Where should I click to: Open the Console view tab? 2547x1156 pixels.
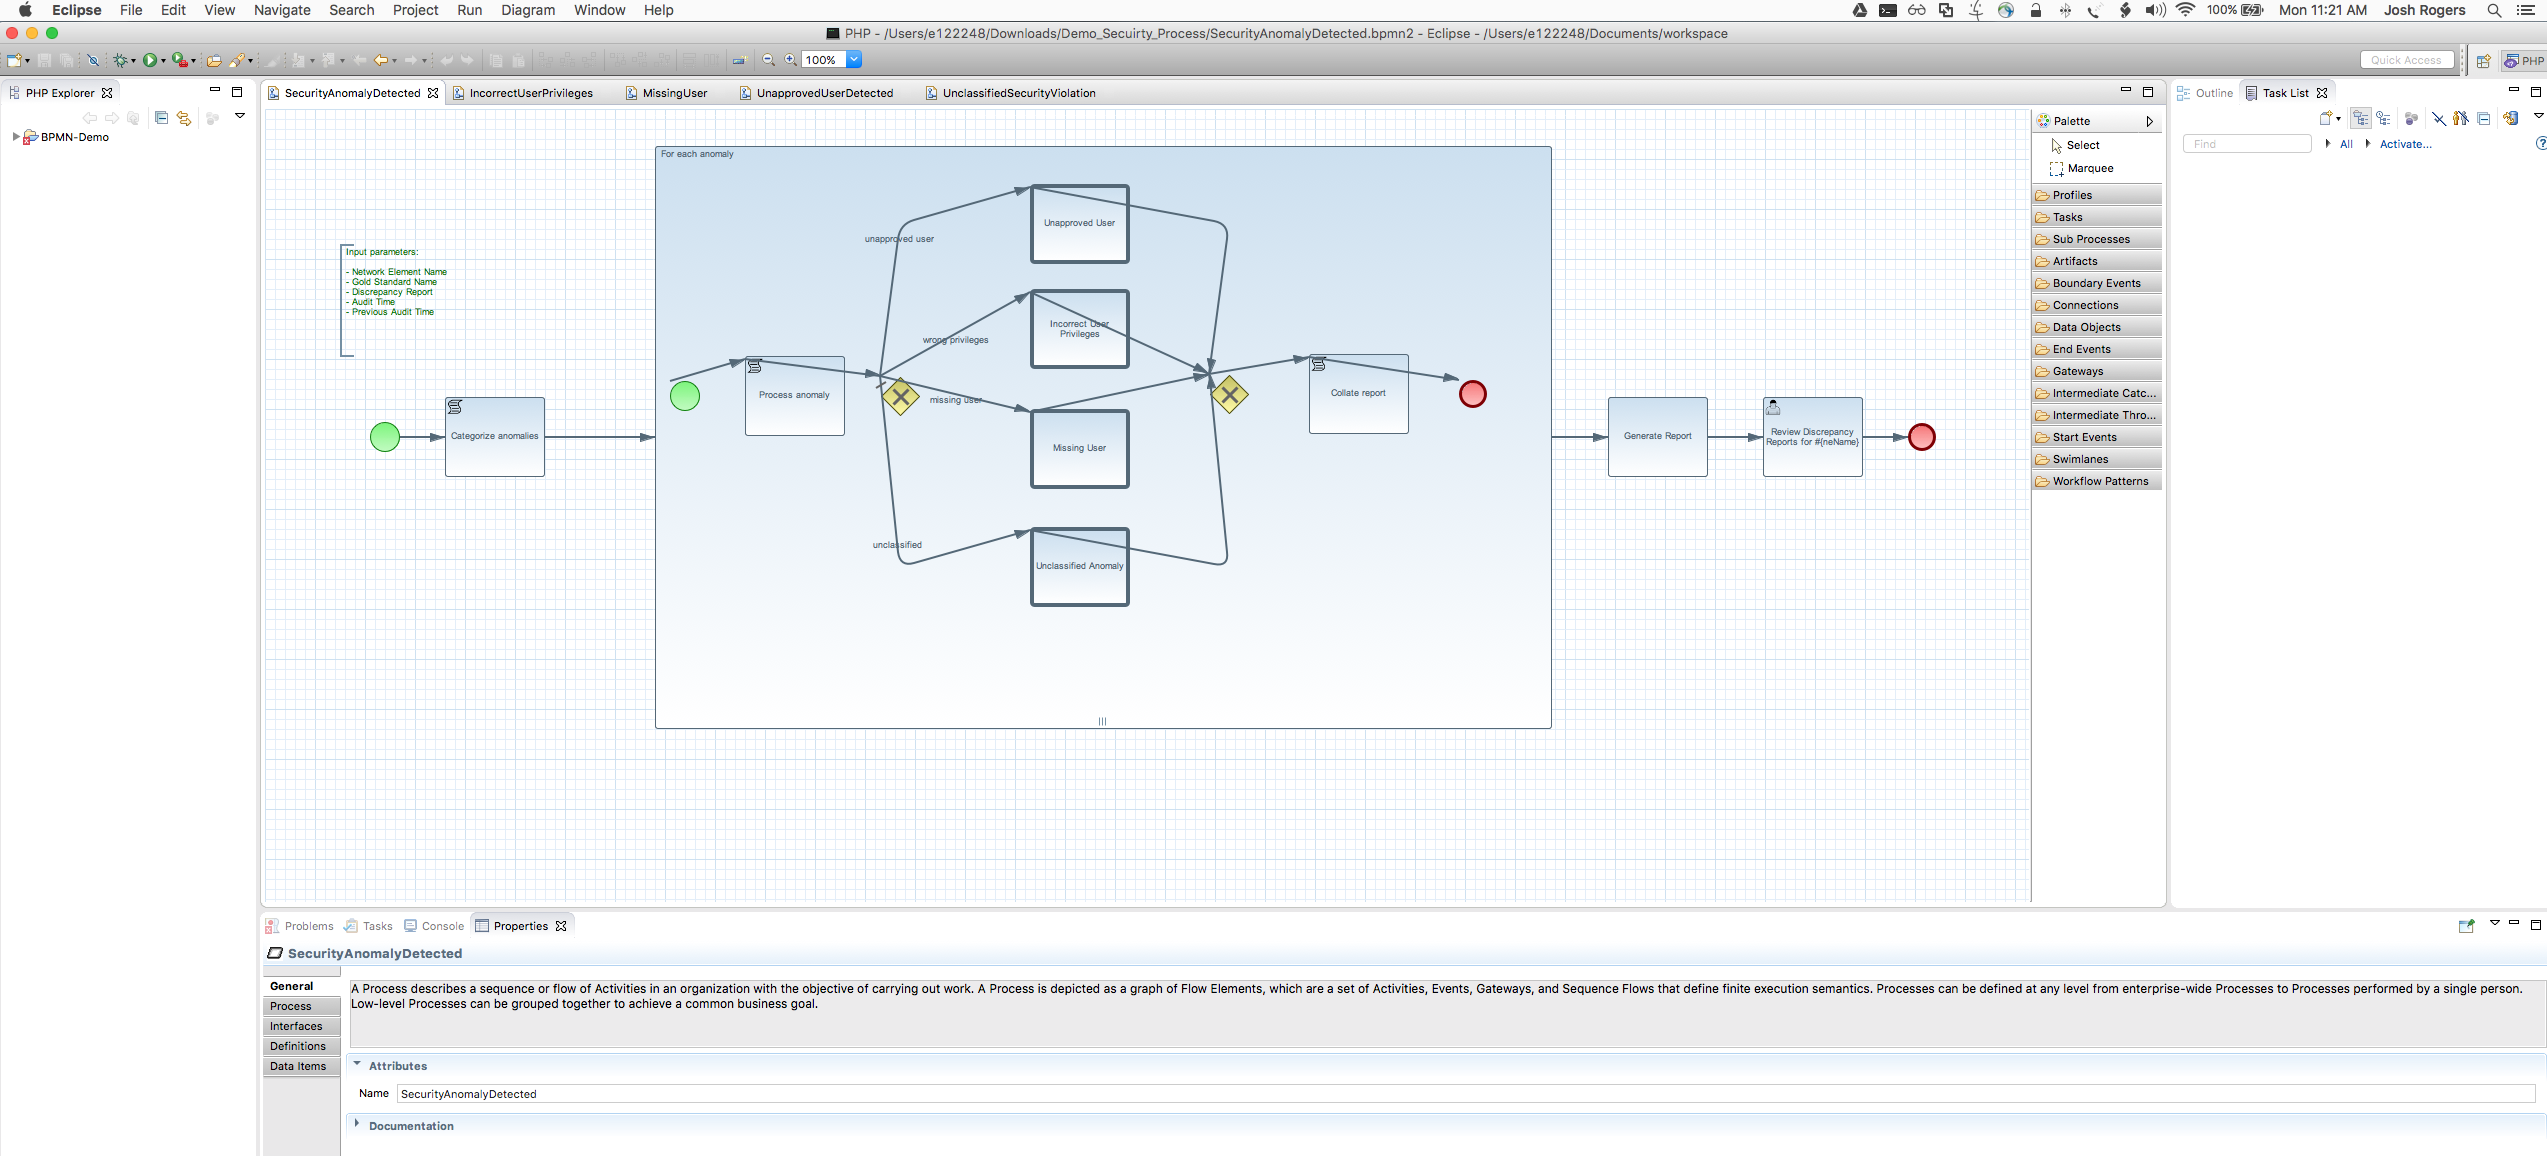tap(434, 926)
